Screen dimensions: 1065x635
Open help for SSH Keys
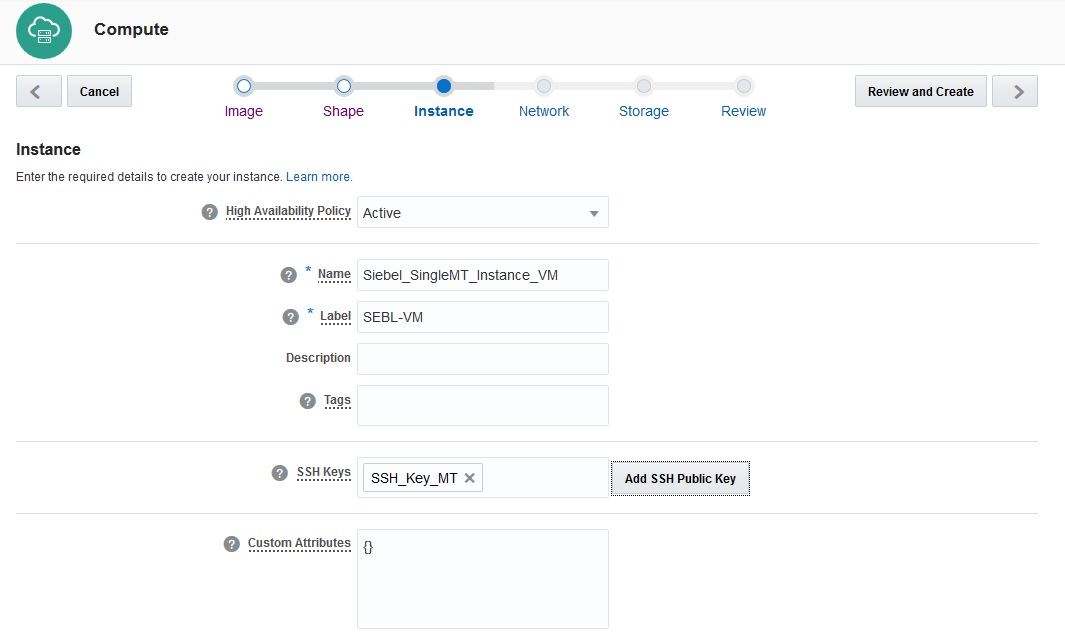coord(278,473)
